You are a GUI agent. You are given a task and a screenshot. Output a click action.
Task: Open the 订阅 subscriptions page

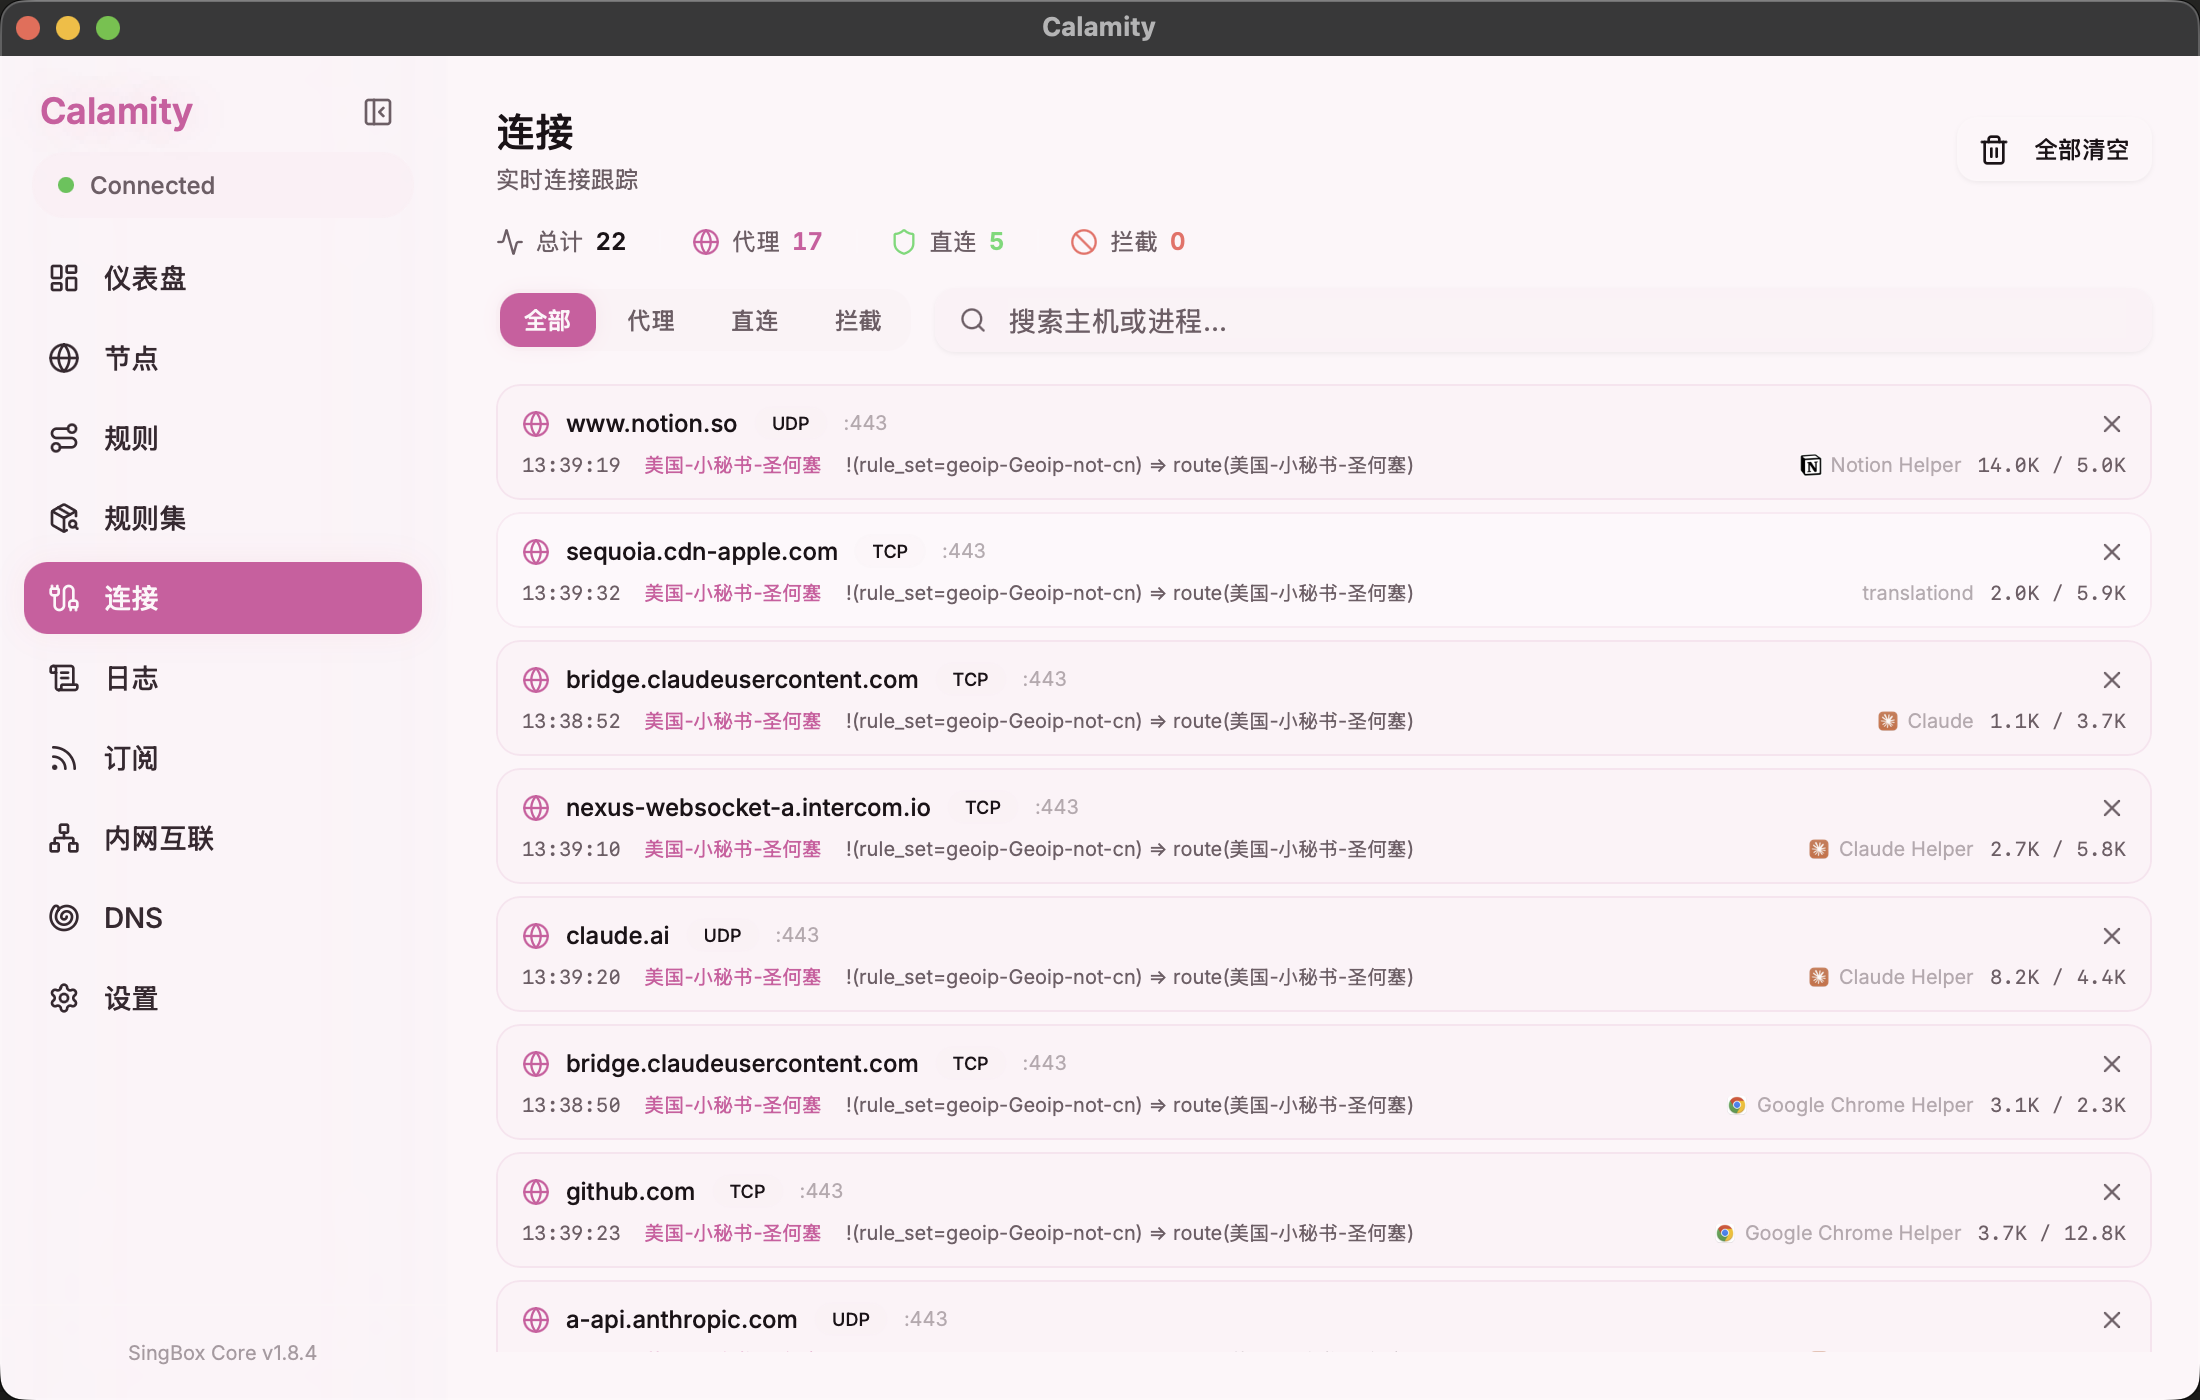click(x=131, y=758)
